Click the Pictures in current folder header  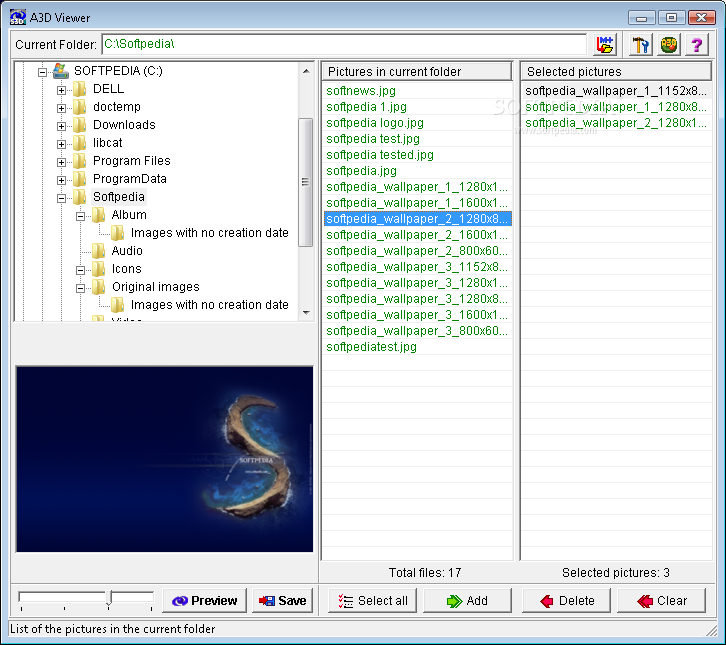click(417, 71)
